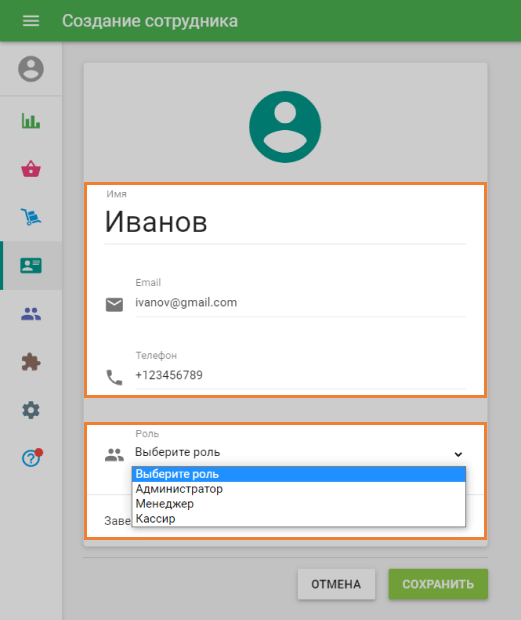521x620 pixels.
Task: Select the highlighted Выберите роль option
Action: 299,474
